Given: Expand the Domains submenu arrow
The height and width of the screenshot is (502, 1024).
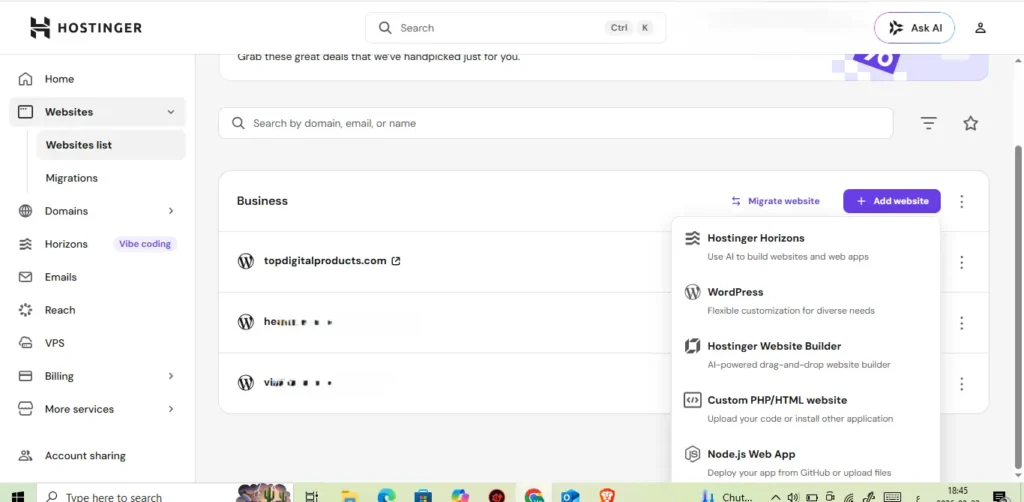Looking at the screenshot, I should (170, 211).
